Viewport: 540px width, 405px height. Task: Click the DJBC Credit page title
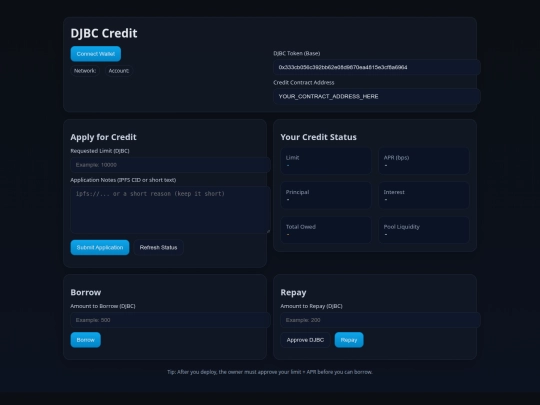[104, 33]
